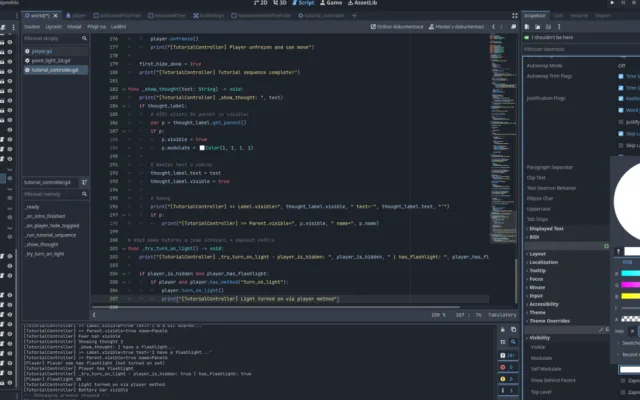Viewport: 640px width, 400px height.
Task: Switch to Inspektor dock tab
Action: 535,16
